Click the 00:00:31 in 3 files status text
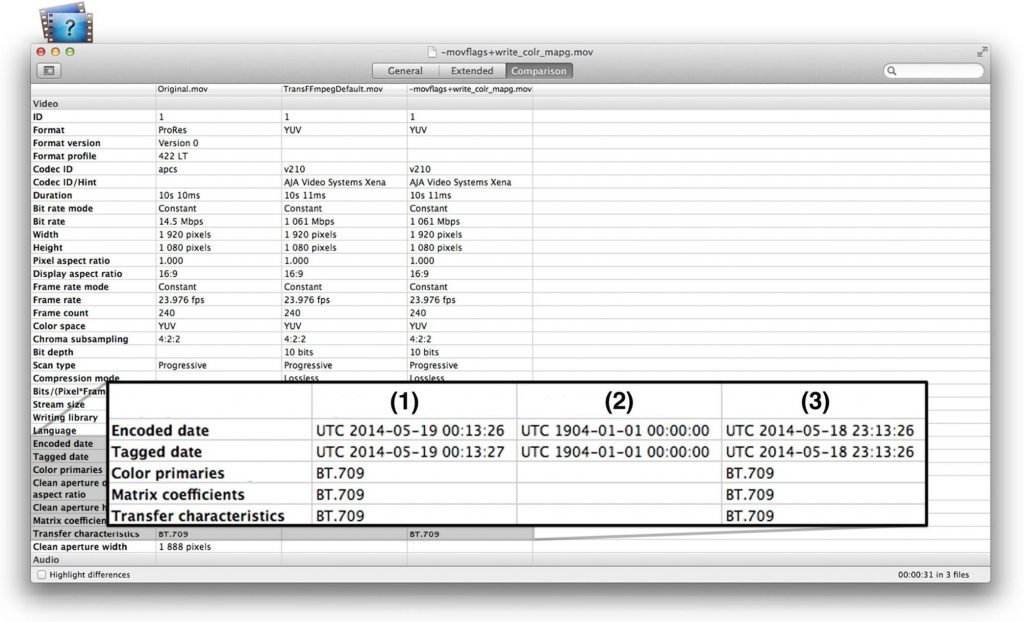The image size is (1024, 622). tap(933, 574)
